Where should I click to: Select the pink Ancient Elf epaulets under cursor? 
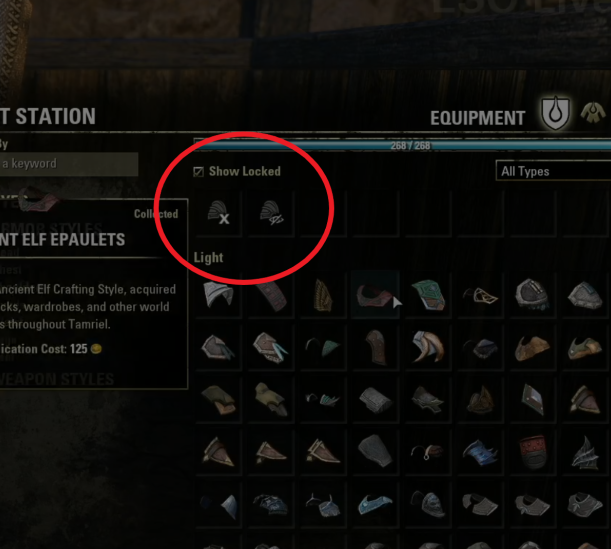coord(375,295)
